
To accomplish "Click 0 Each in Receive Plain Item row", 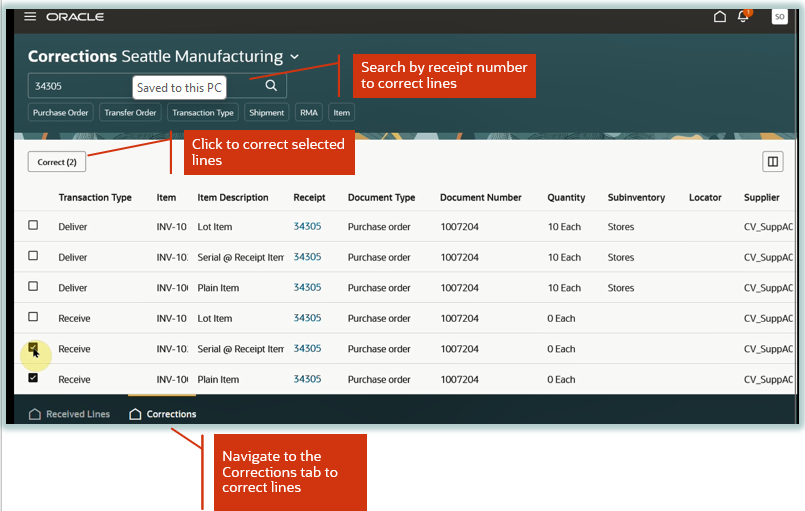I will pos(561,380).
